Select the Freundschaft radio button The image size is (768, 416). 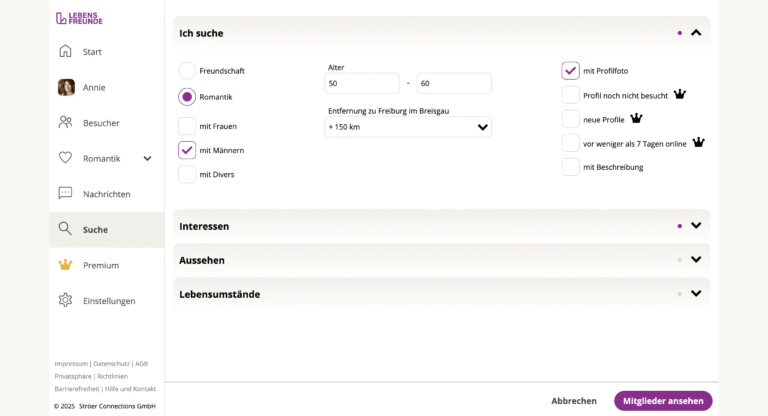(x=187, y=71)
